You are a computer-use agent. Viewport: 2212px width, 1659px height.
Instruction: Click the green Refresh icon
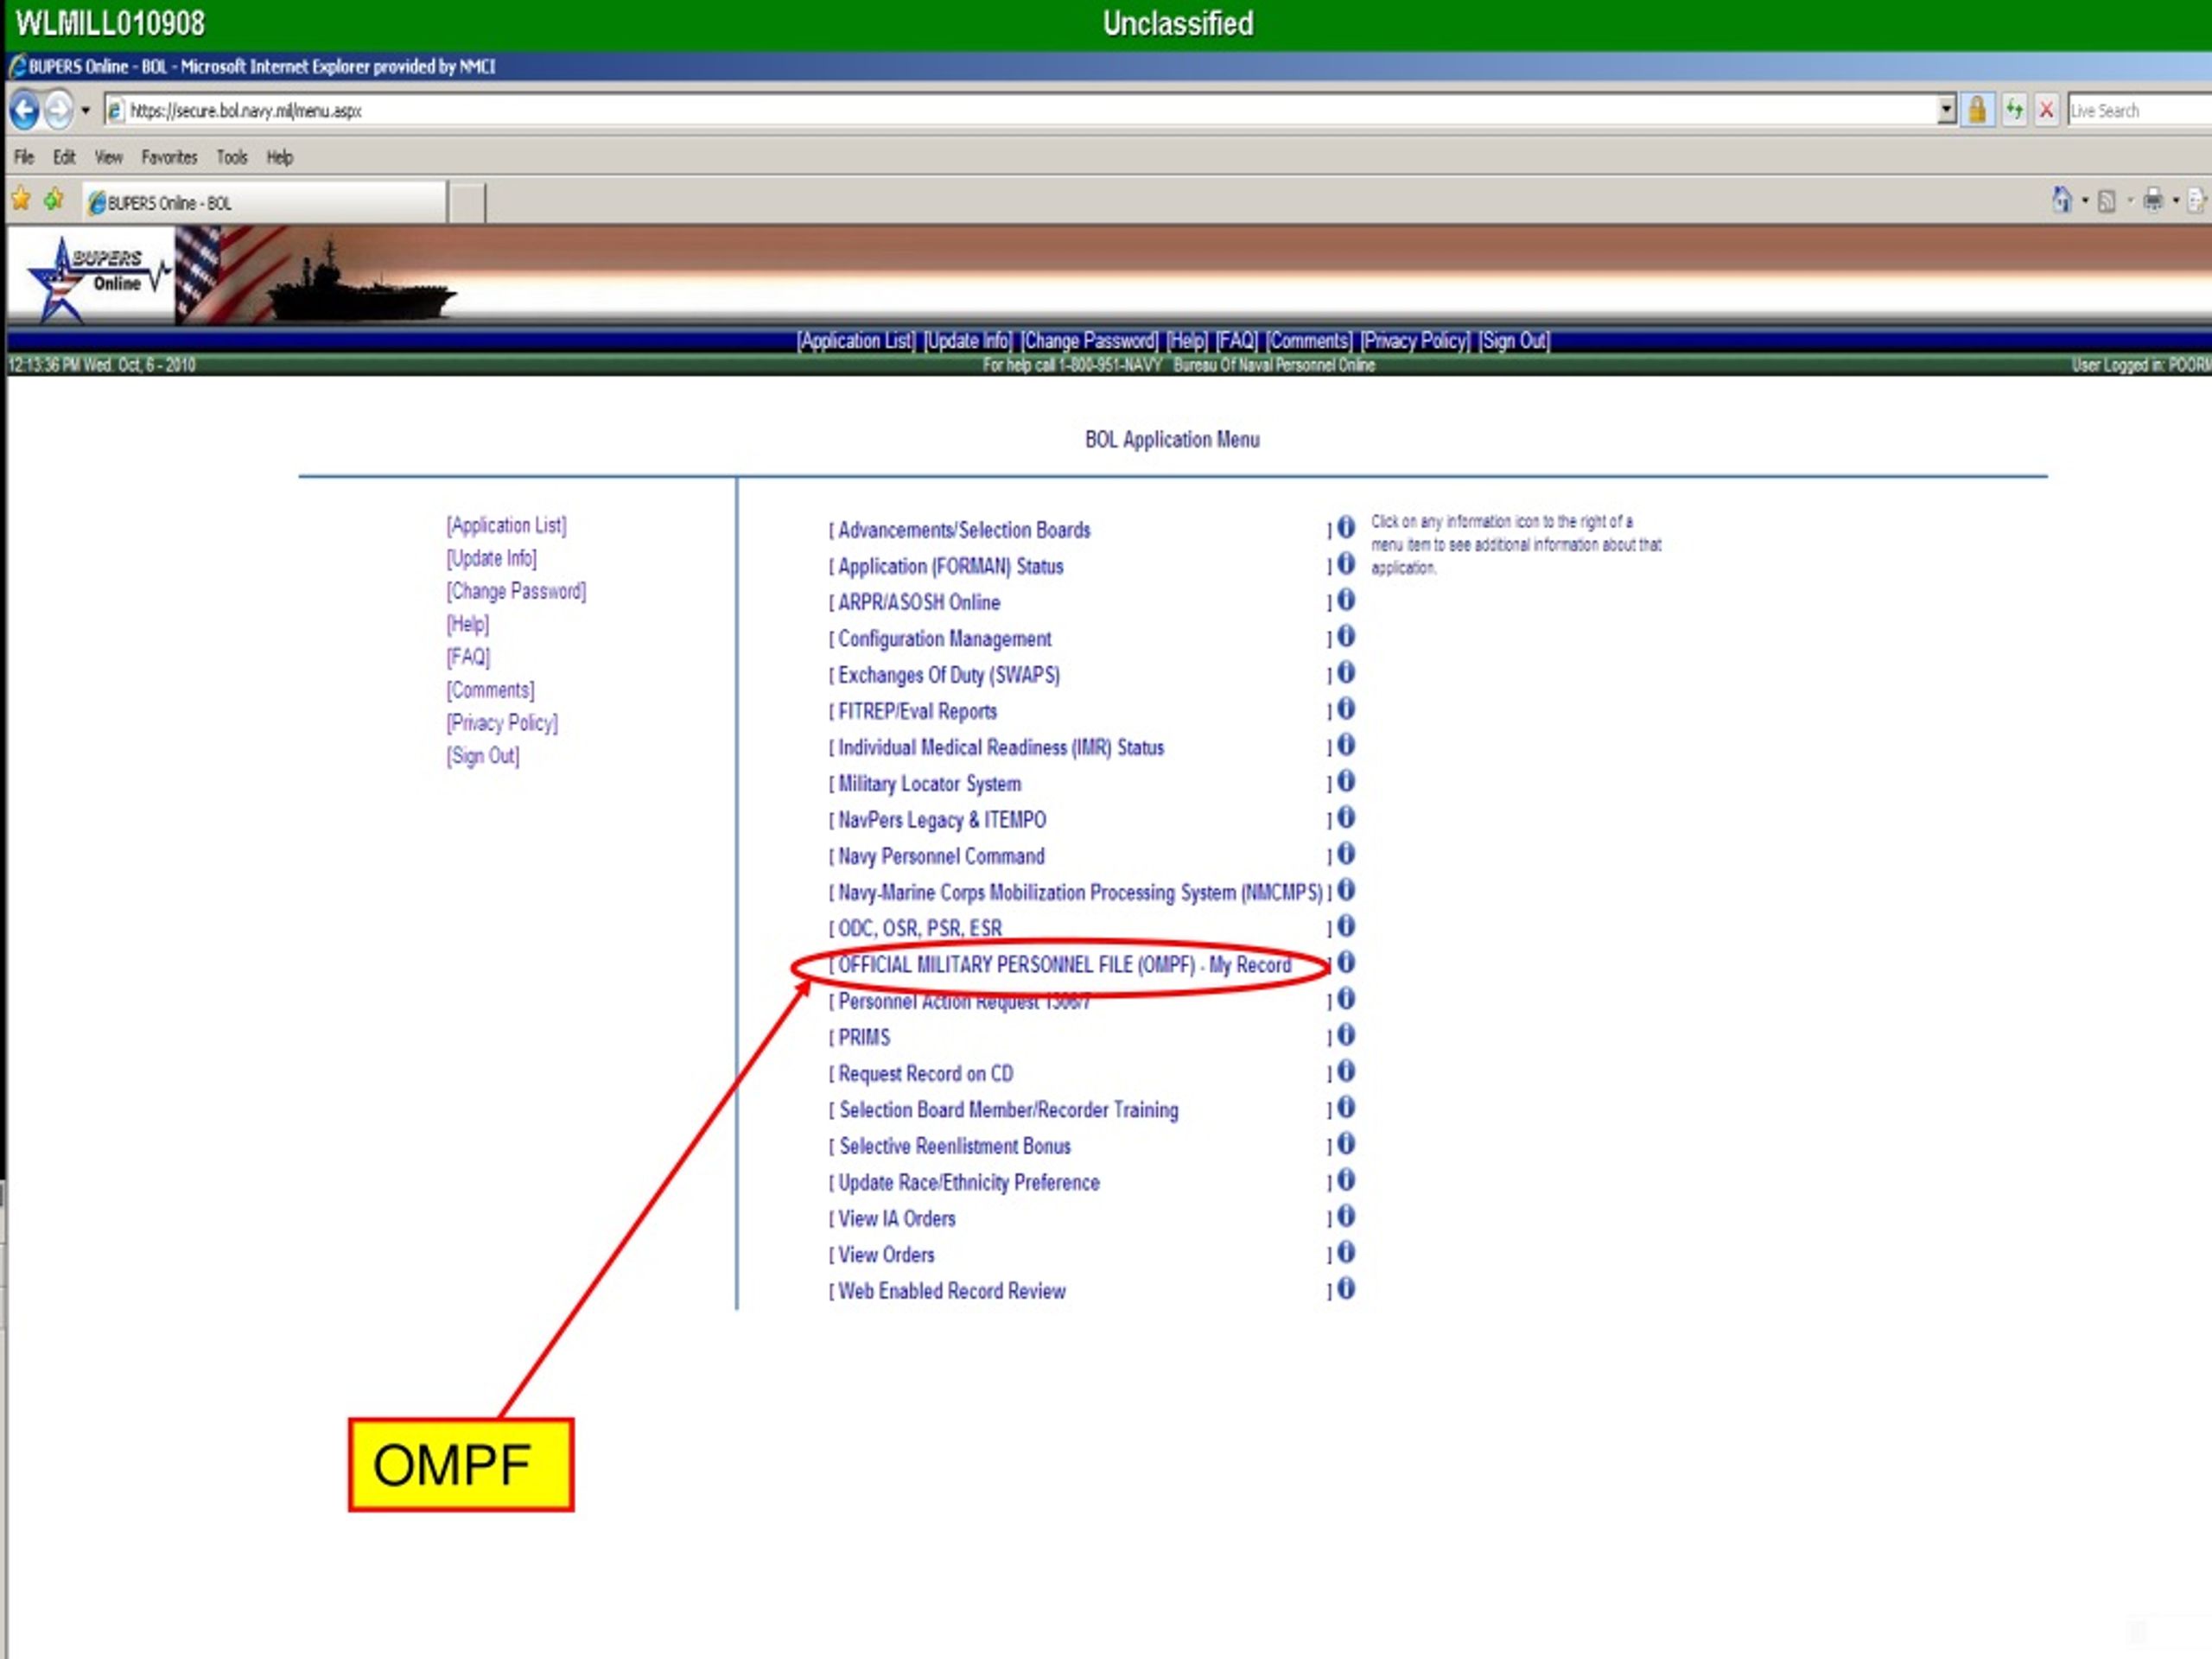point(2013,110)
